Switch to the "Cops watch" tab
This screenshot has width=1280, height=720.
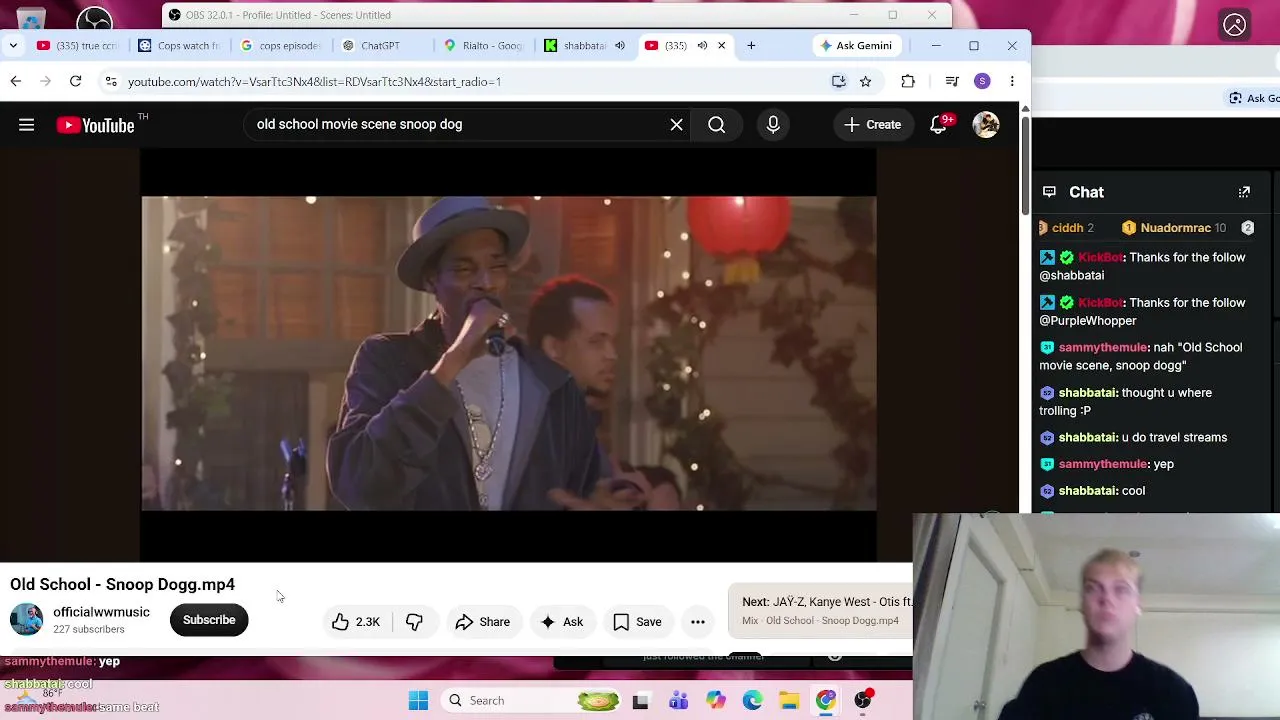180,45
